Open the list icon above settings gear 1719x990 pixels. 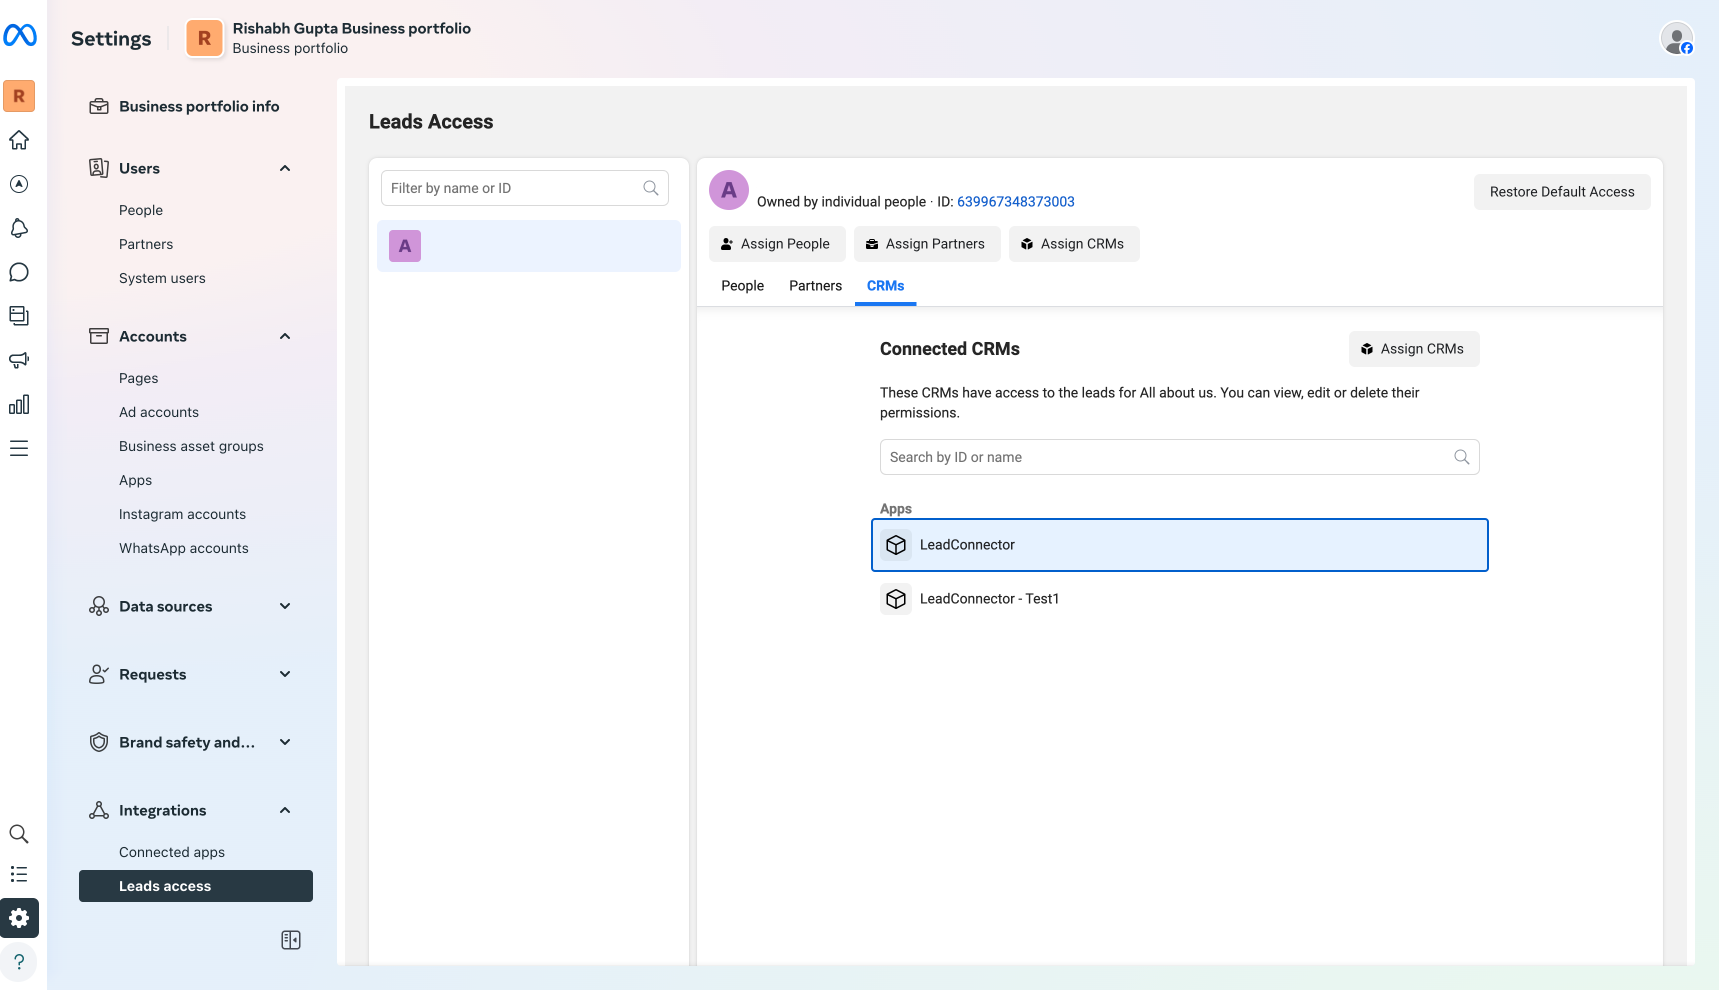(x=19, y=874)
